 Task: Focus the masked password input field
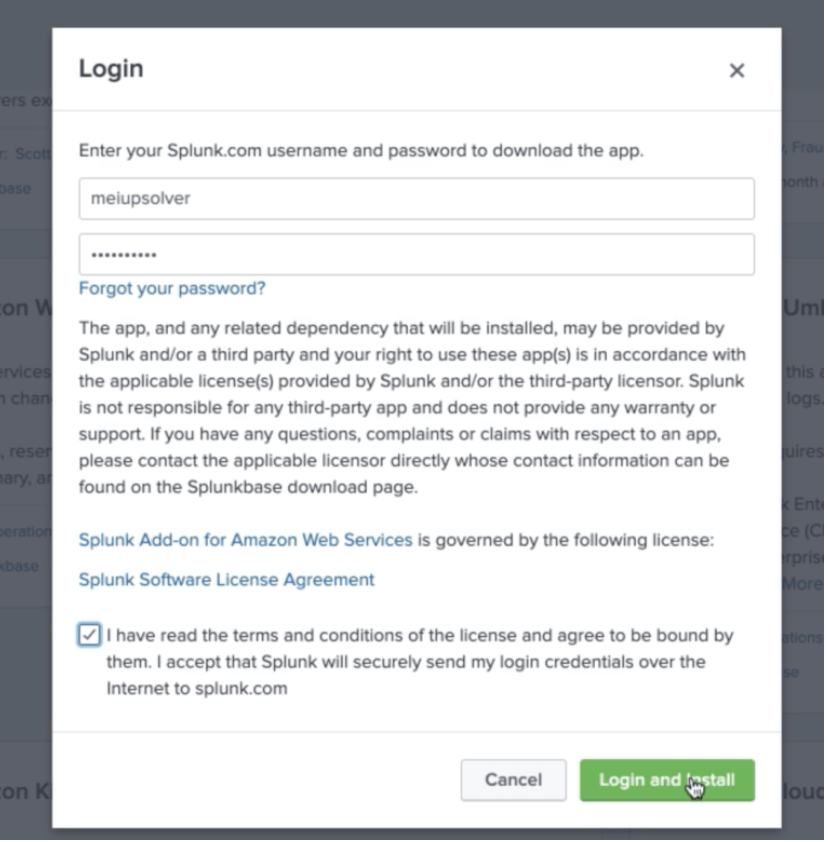coord(416,255)
